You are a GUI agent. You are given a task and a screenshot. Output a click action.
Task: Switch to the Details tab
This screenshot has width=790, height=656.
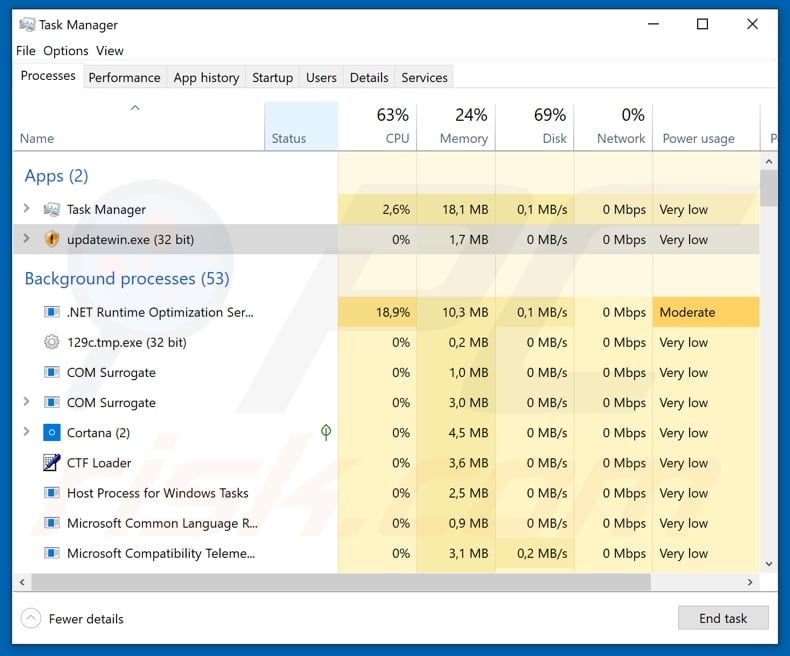[369, 77]
